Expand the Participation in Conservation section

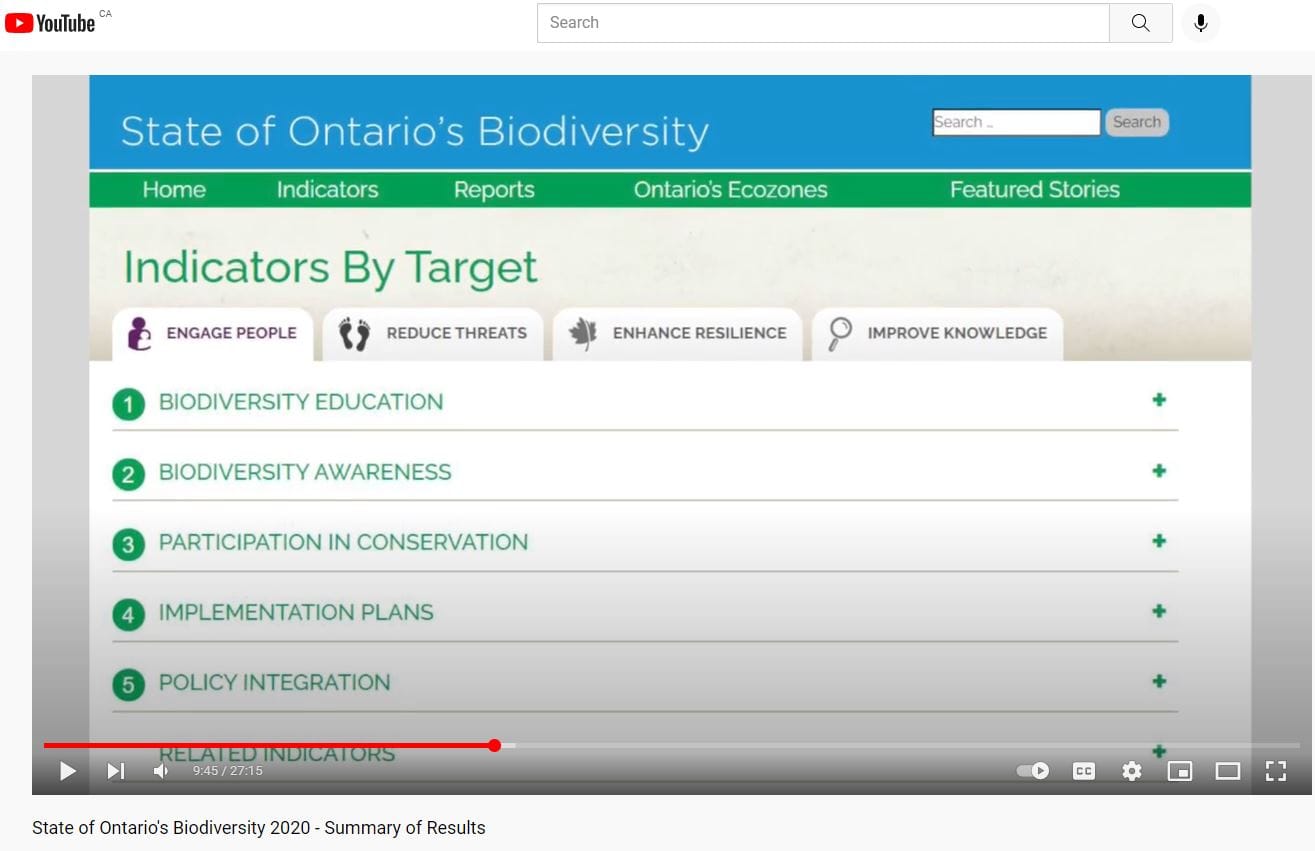tap(1159, 540)
